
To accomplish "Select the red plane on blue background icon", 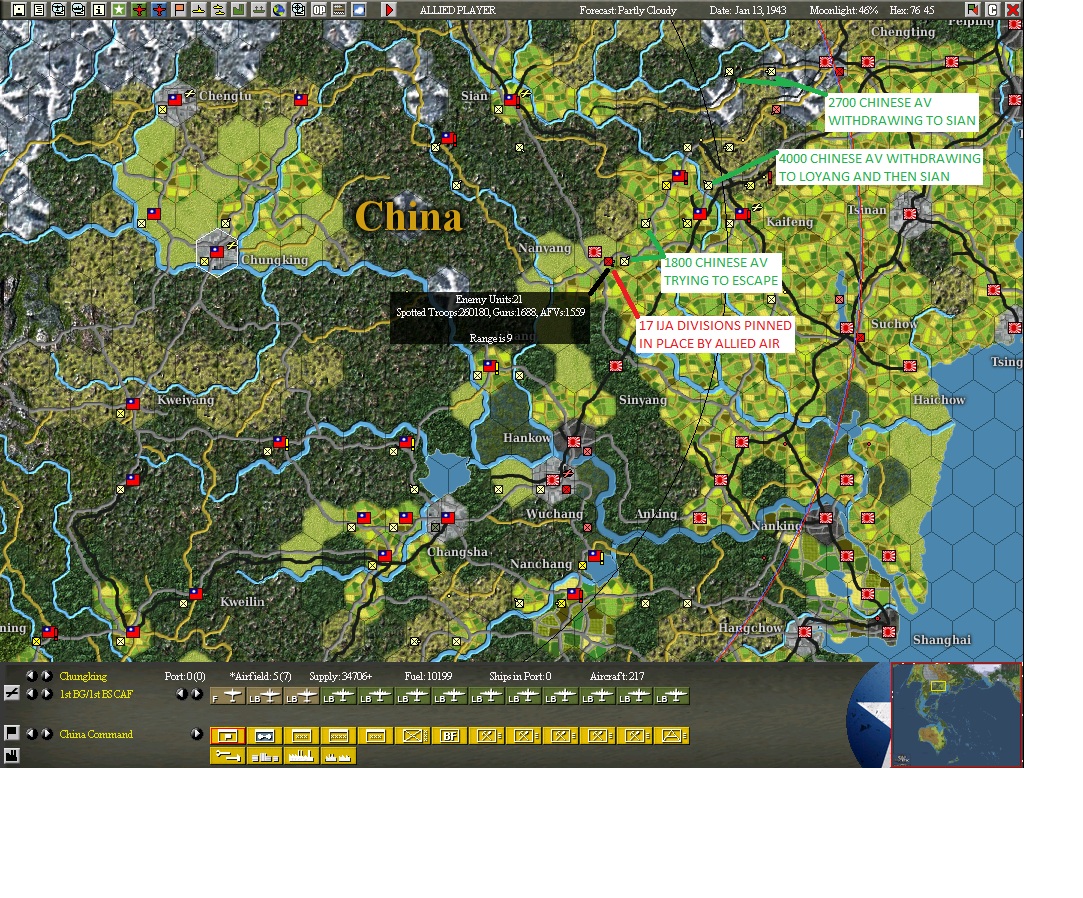I will pos(159,10).
